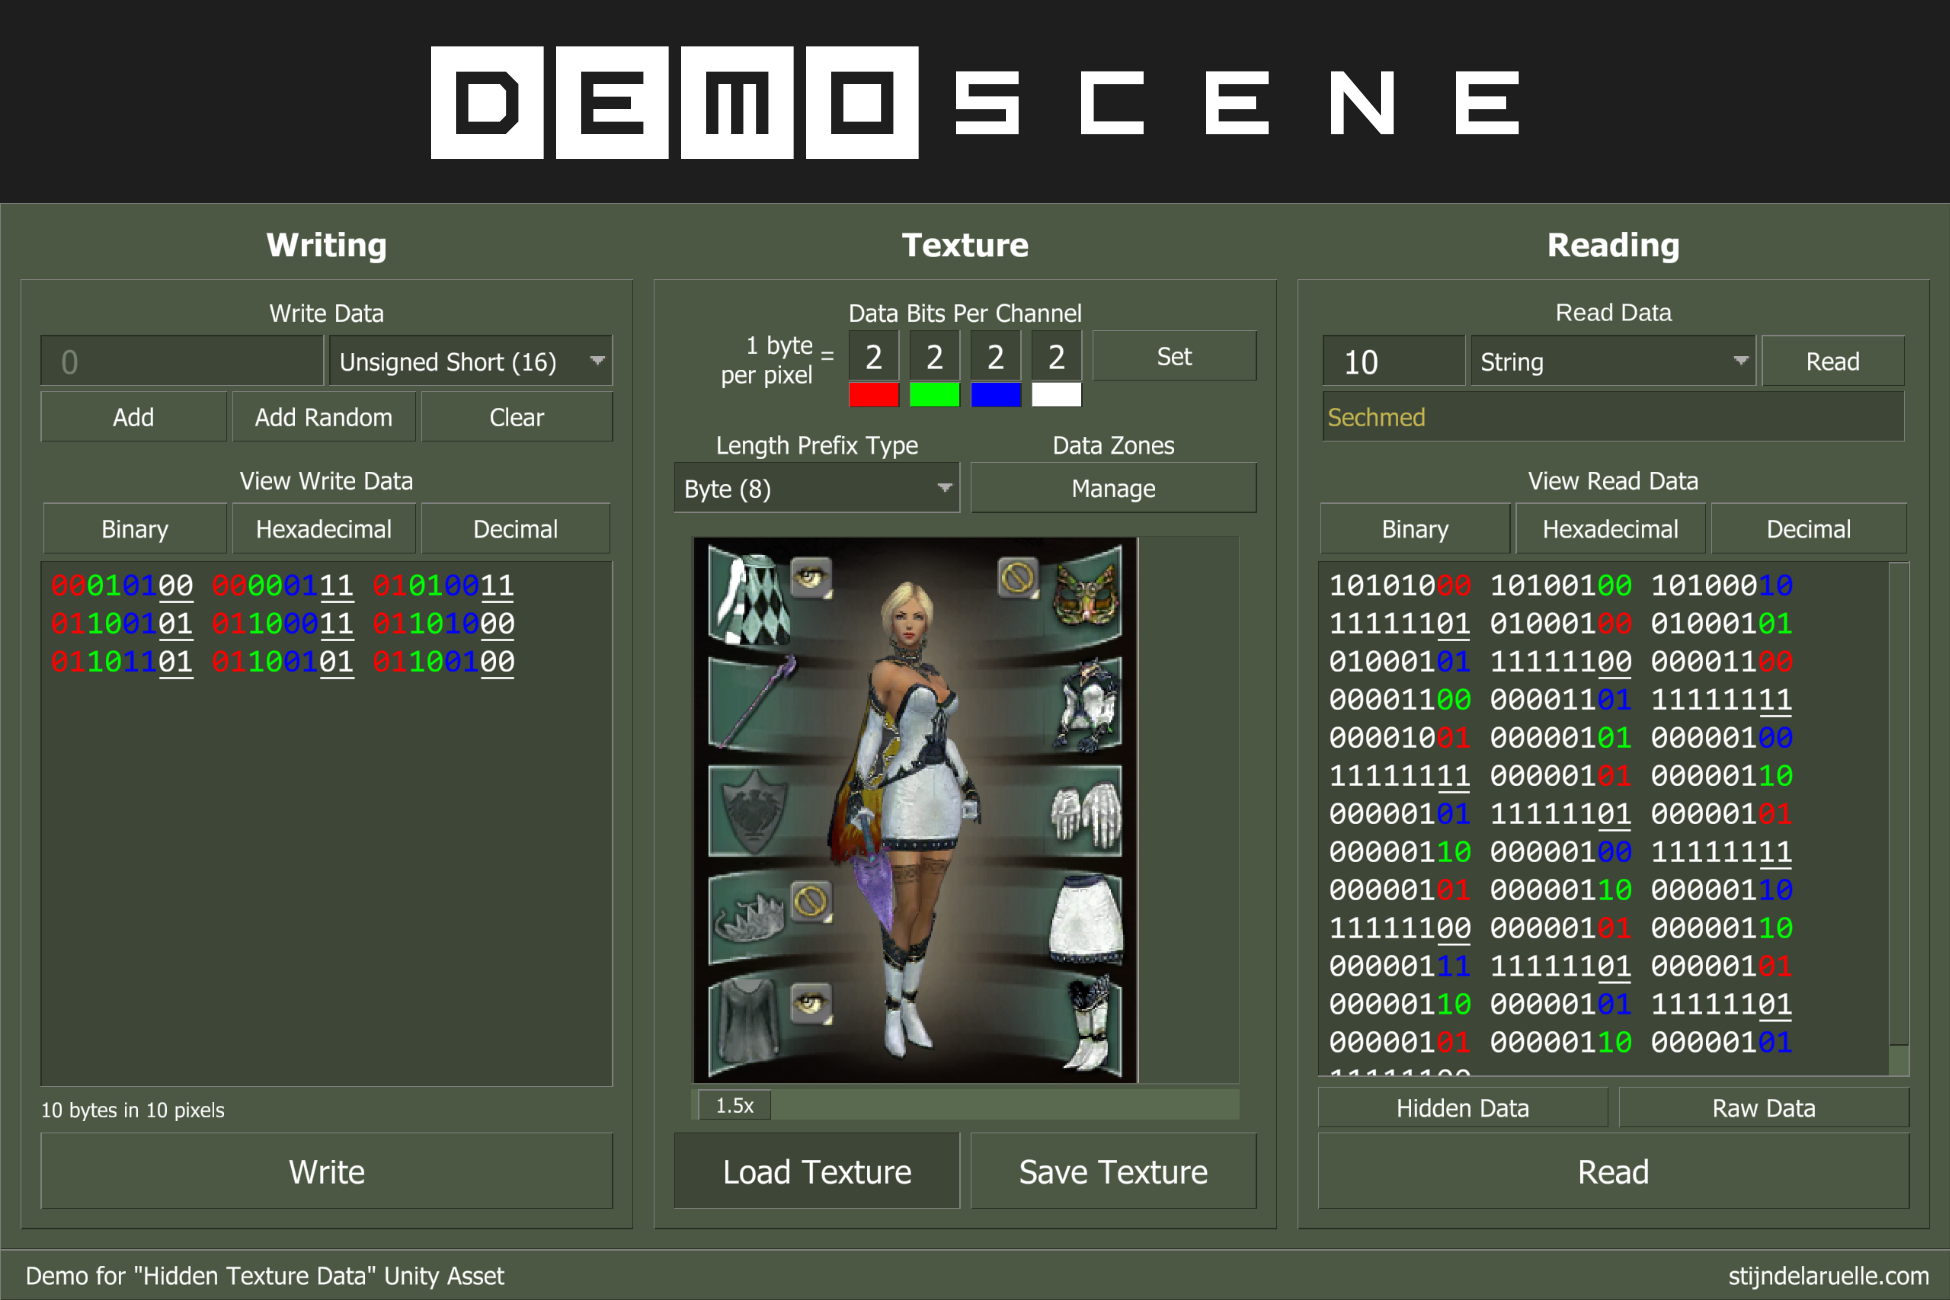Open the Unsigned Short (16) data type dropdown
Viewport: 1950px width, 1300px height.
470,361
